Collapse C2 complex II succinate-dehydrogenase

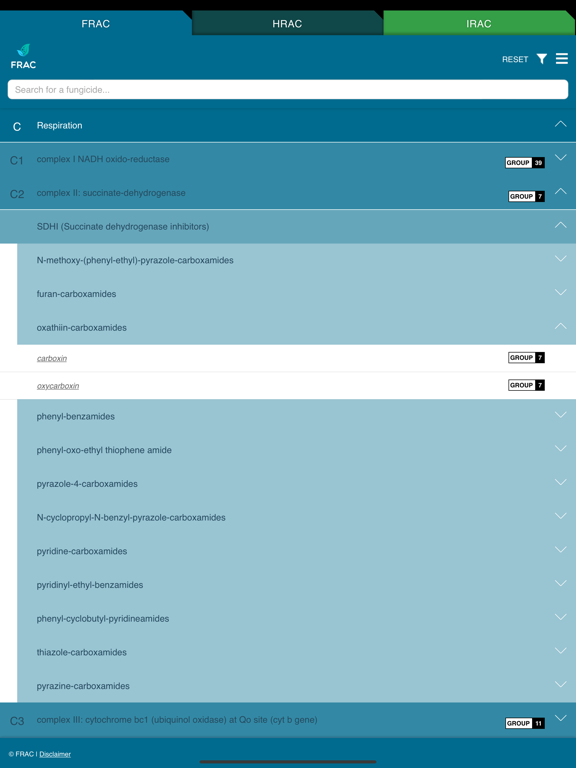560,191
